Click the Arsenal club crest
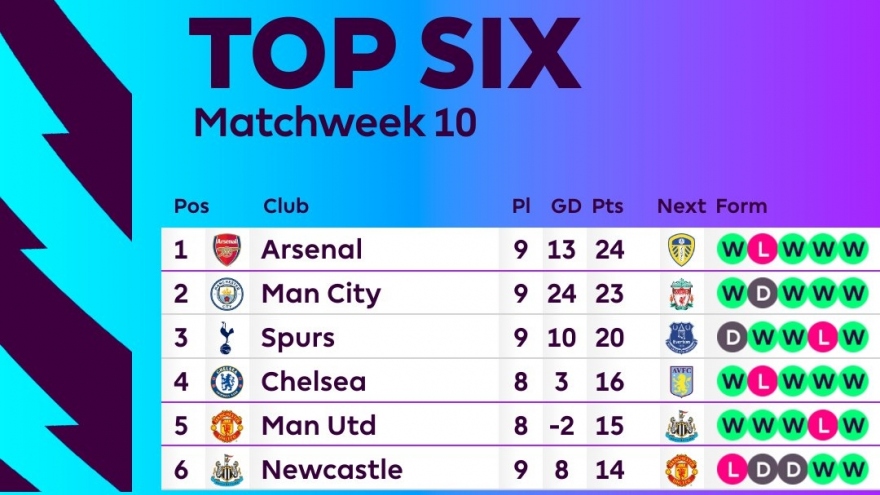Screen dimensions: 880x495 (x=227, y=249)
